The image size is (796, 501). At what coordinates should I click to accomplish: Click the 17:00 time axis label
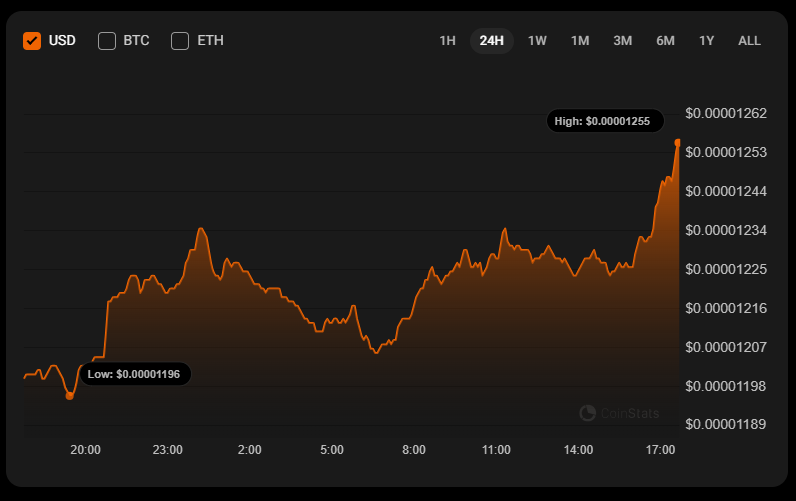pyautogui.click(x=660, y=450)
